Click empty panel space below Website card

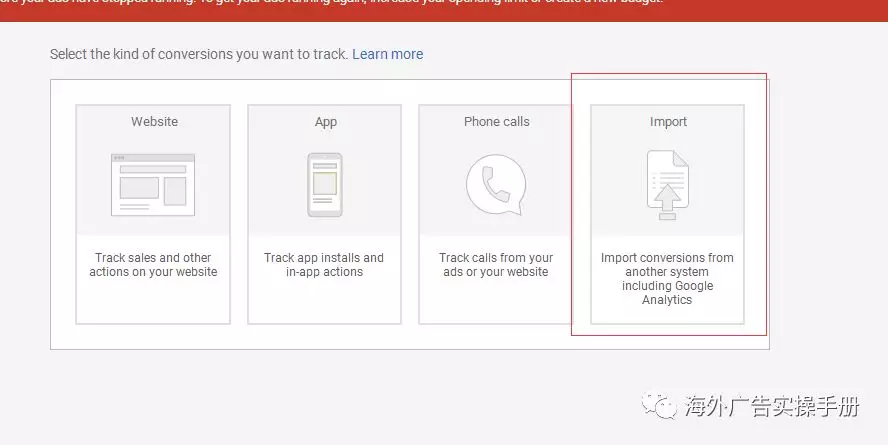[x=153, y=337]
